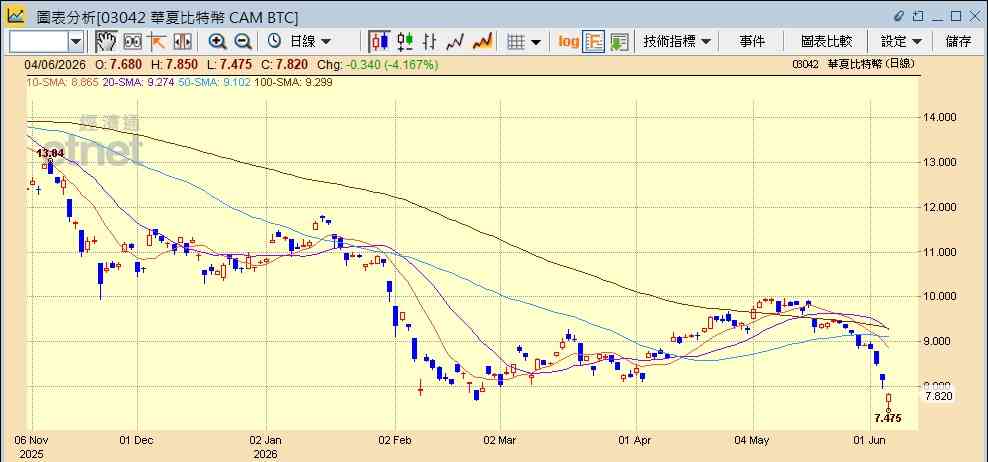The image size is (988, 462).
Task: Click the 01 Dec date axis label
Action: (x=136, y=441)
